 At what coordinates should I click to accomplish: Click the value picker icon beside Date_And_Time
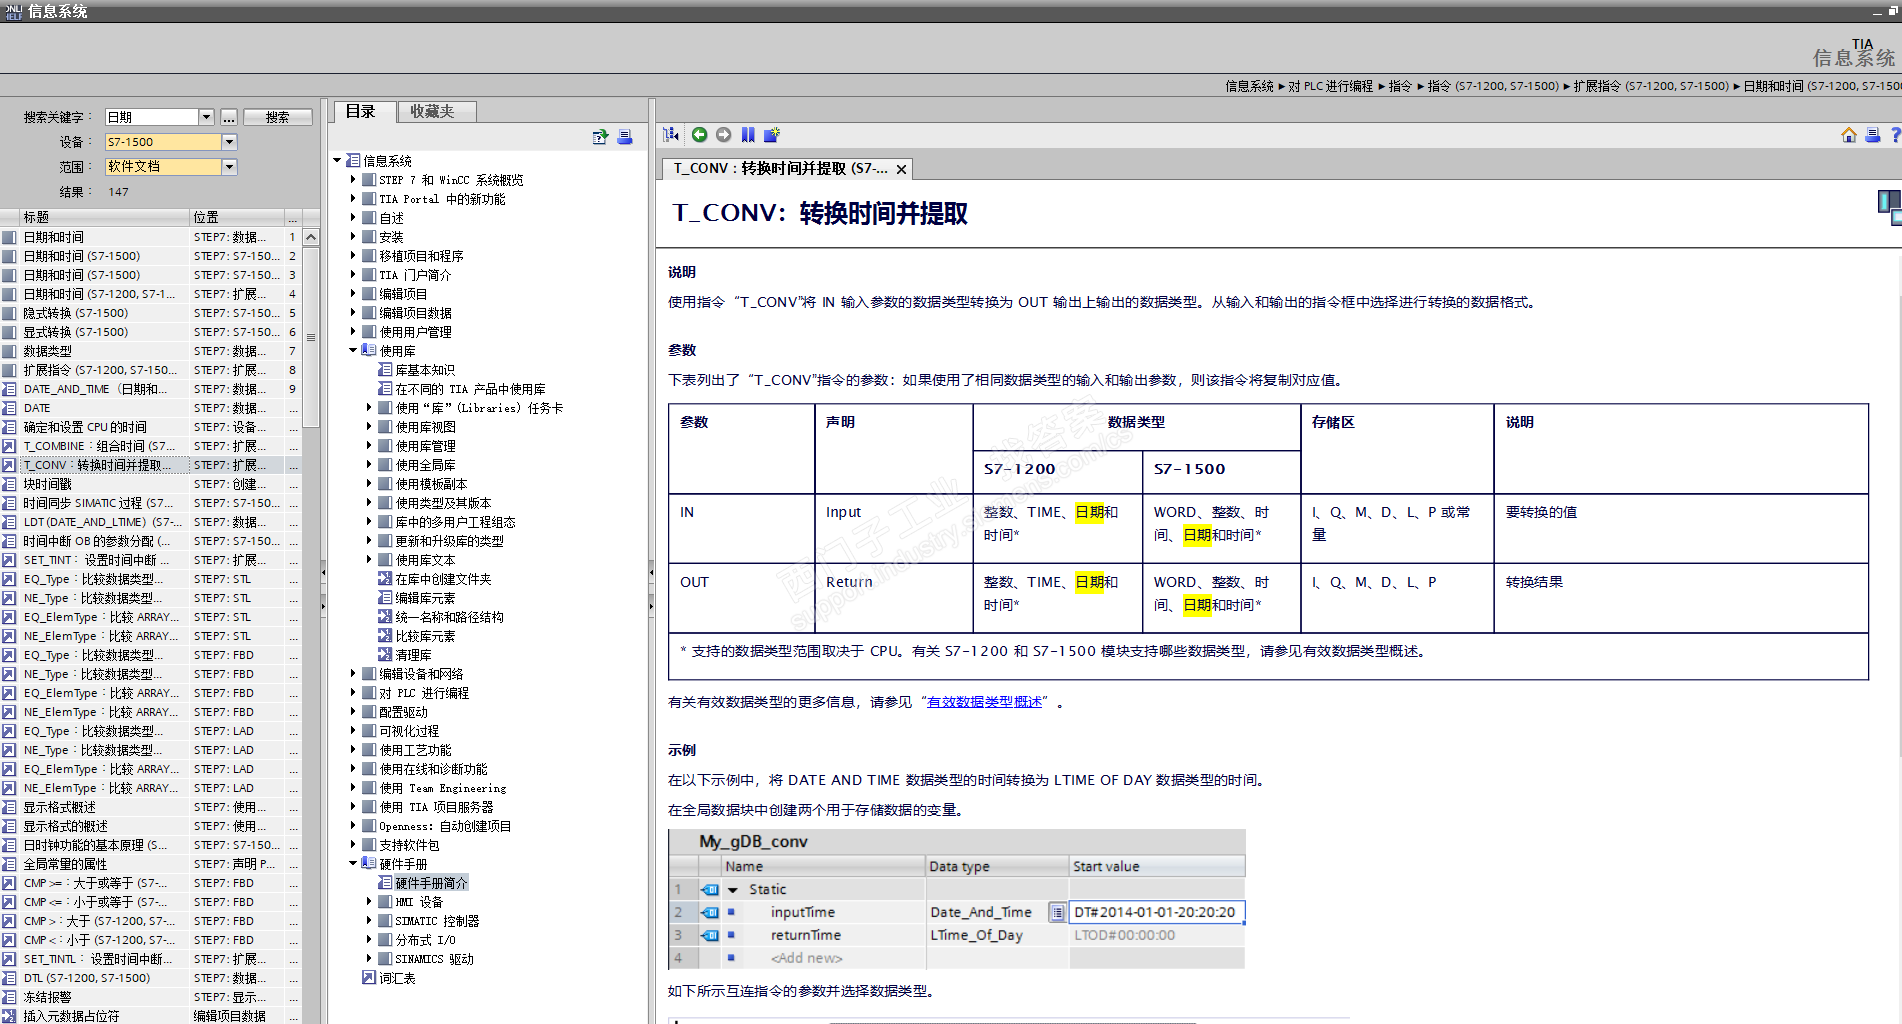[x=1057, y=912]
